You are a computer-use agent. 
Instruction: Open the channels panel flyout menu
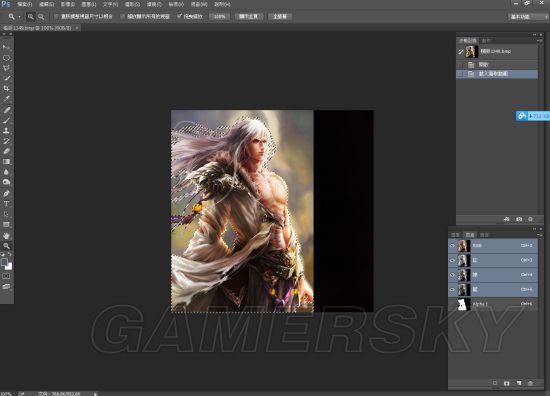tap(539, 235)
